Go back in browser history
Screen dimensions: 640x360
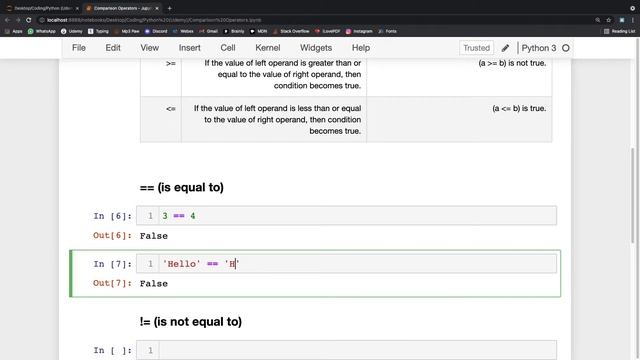coord(7,20)
